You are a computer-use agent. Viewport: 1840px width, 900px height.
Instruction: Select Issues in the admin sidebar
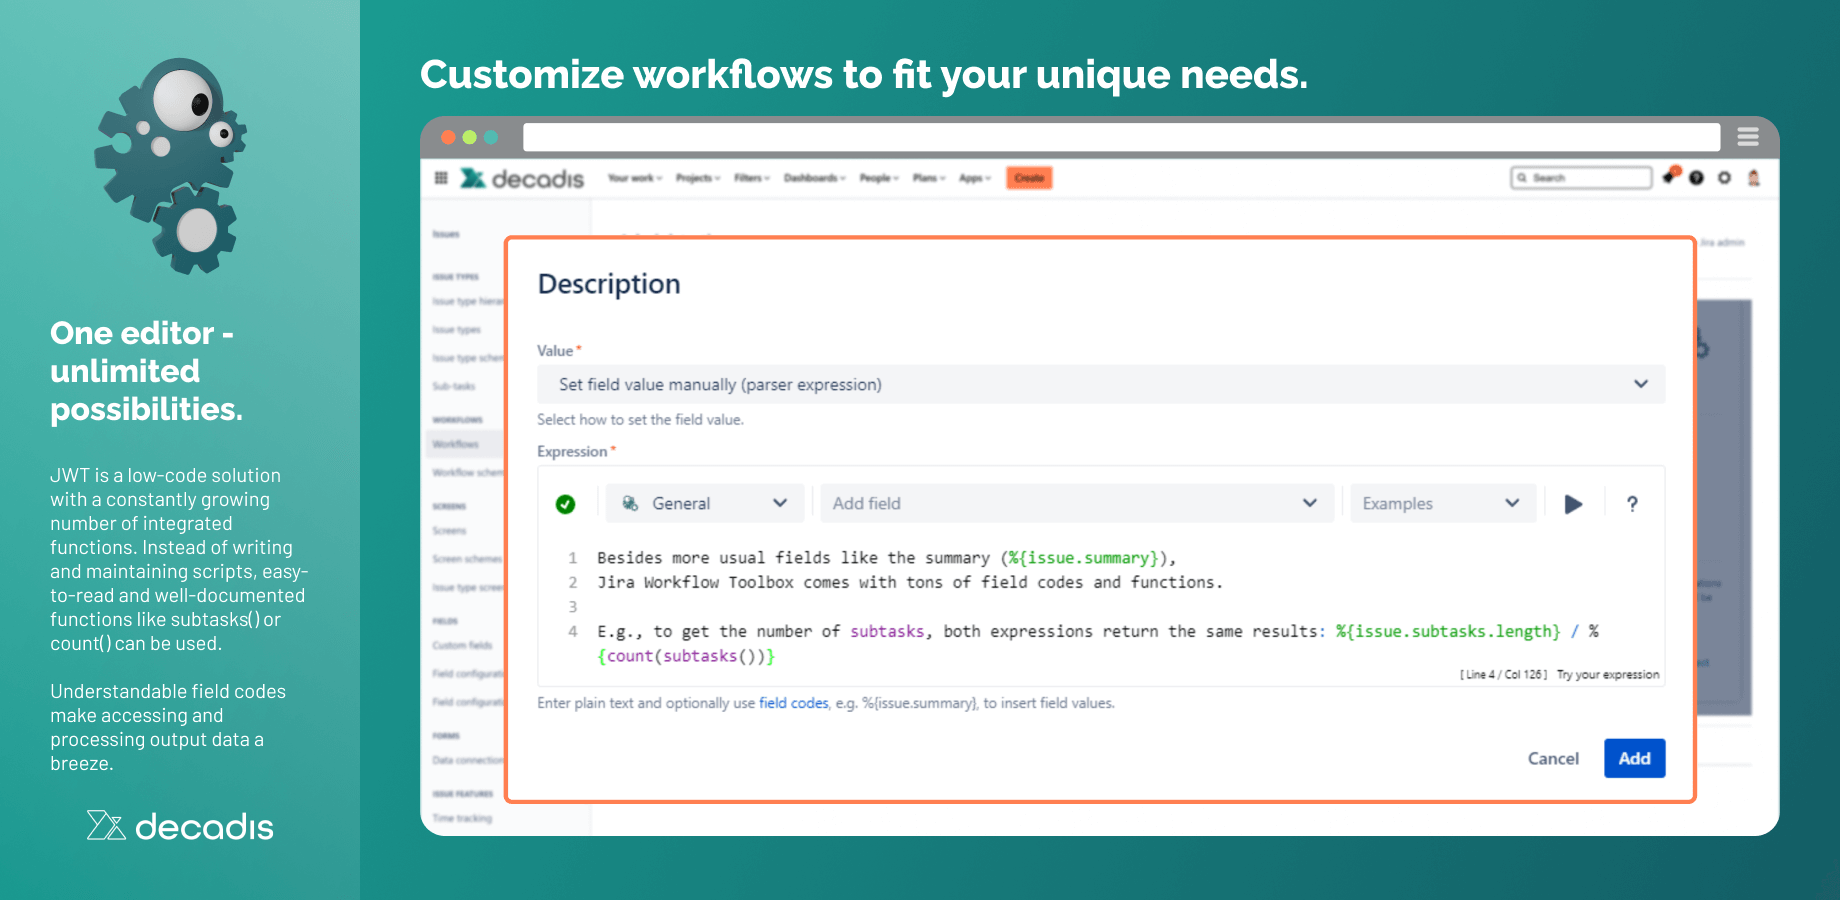(x=446, y=234)
